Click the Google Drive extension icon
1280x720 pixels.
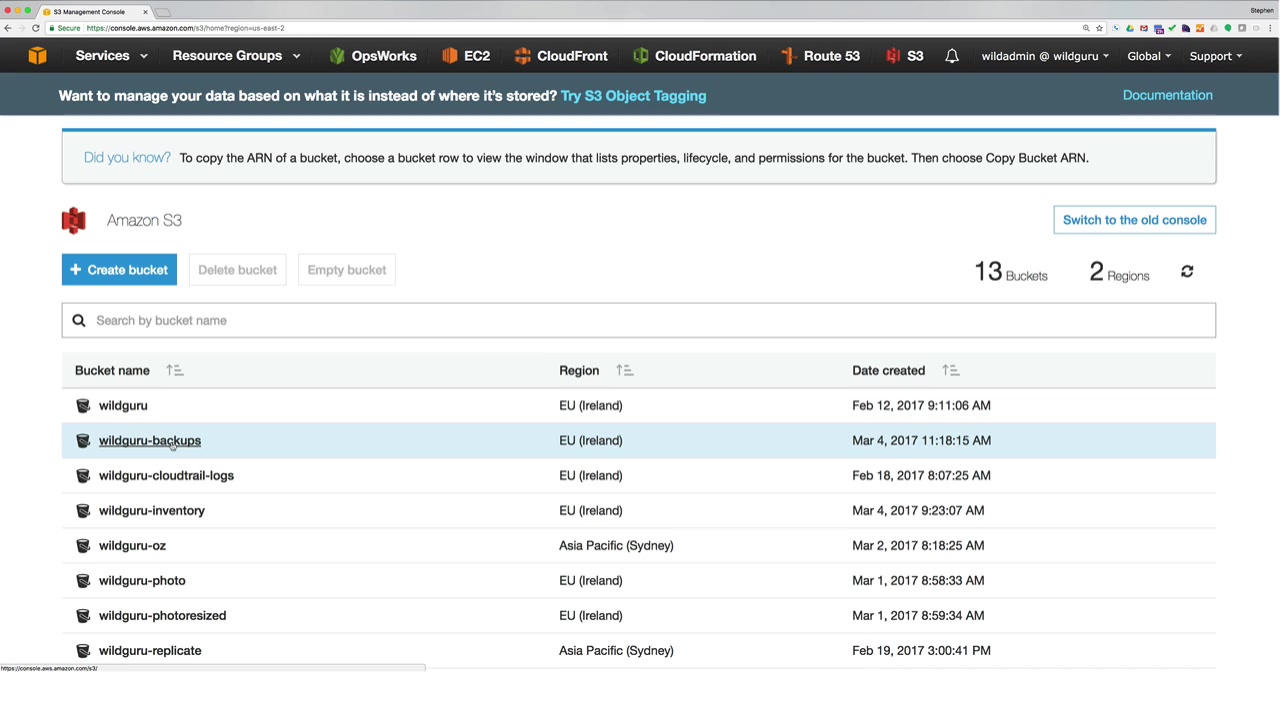pos(1130,28)
